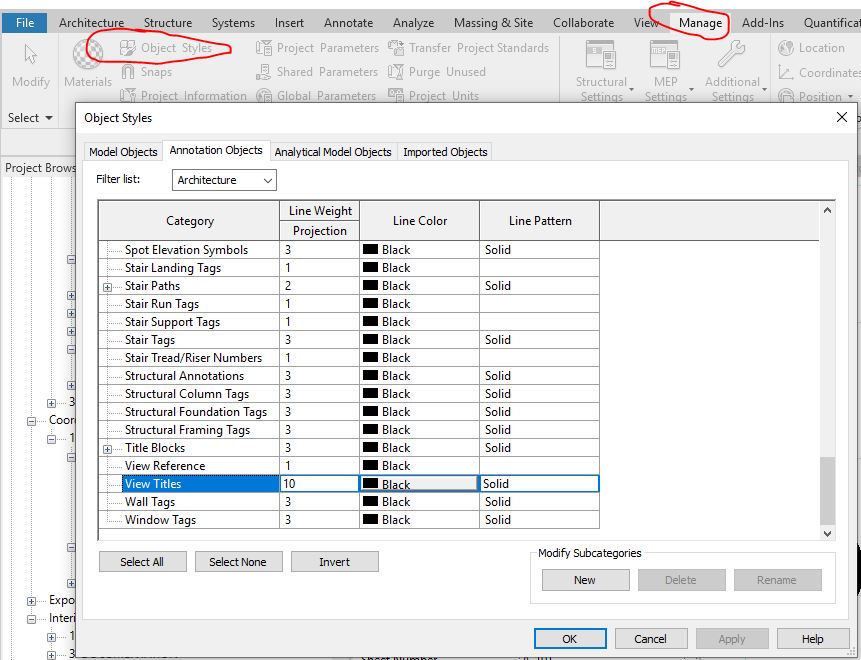Expand the Title Blocks category

(107, 447)
